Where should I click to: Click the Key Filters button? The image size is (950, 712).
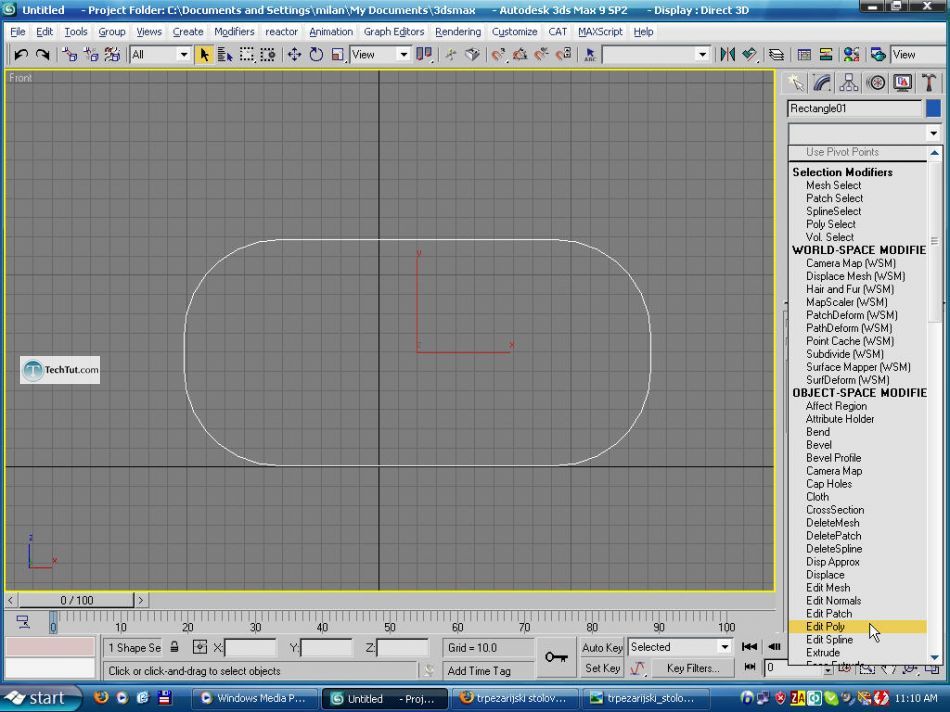pos(693,668)
